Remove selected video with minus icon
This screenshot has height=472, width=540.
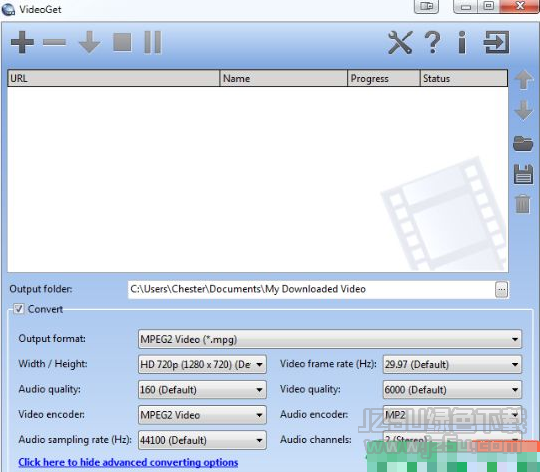[54, 42]
